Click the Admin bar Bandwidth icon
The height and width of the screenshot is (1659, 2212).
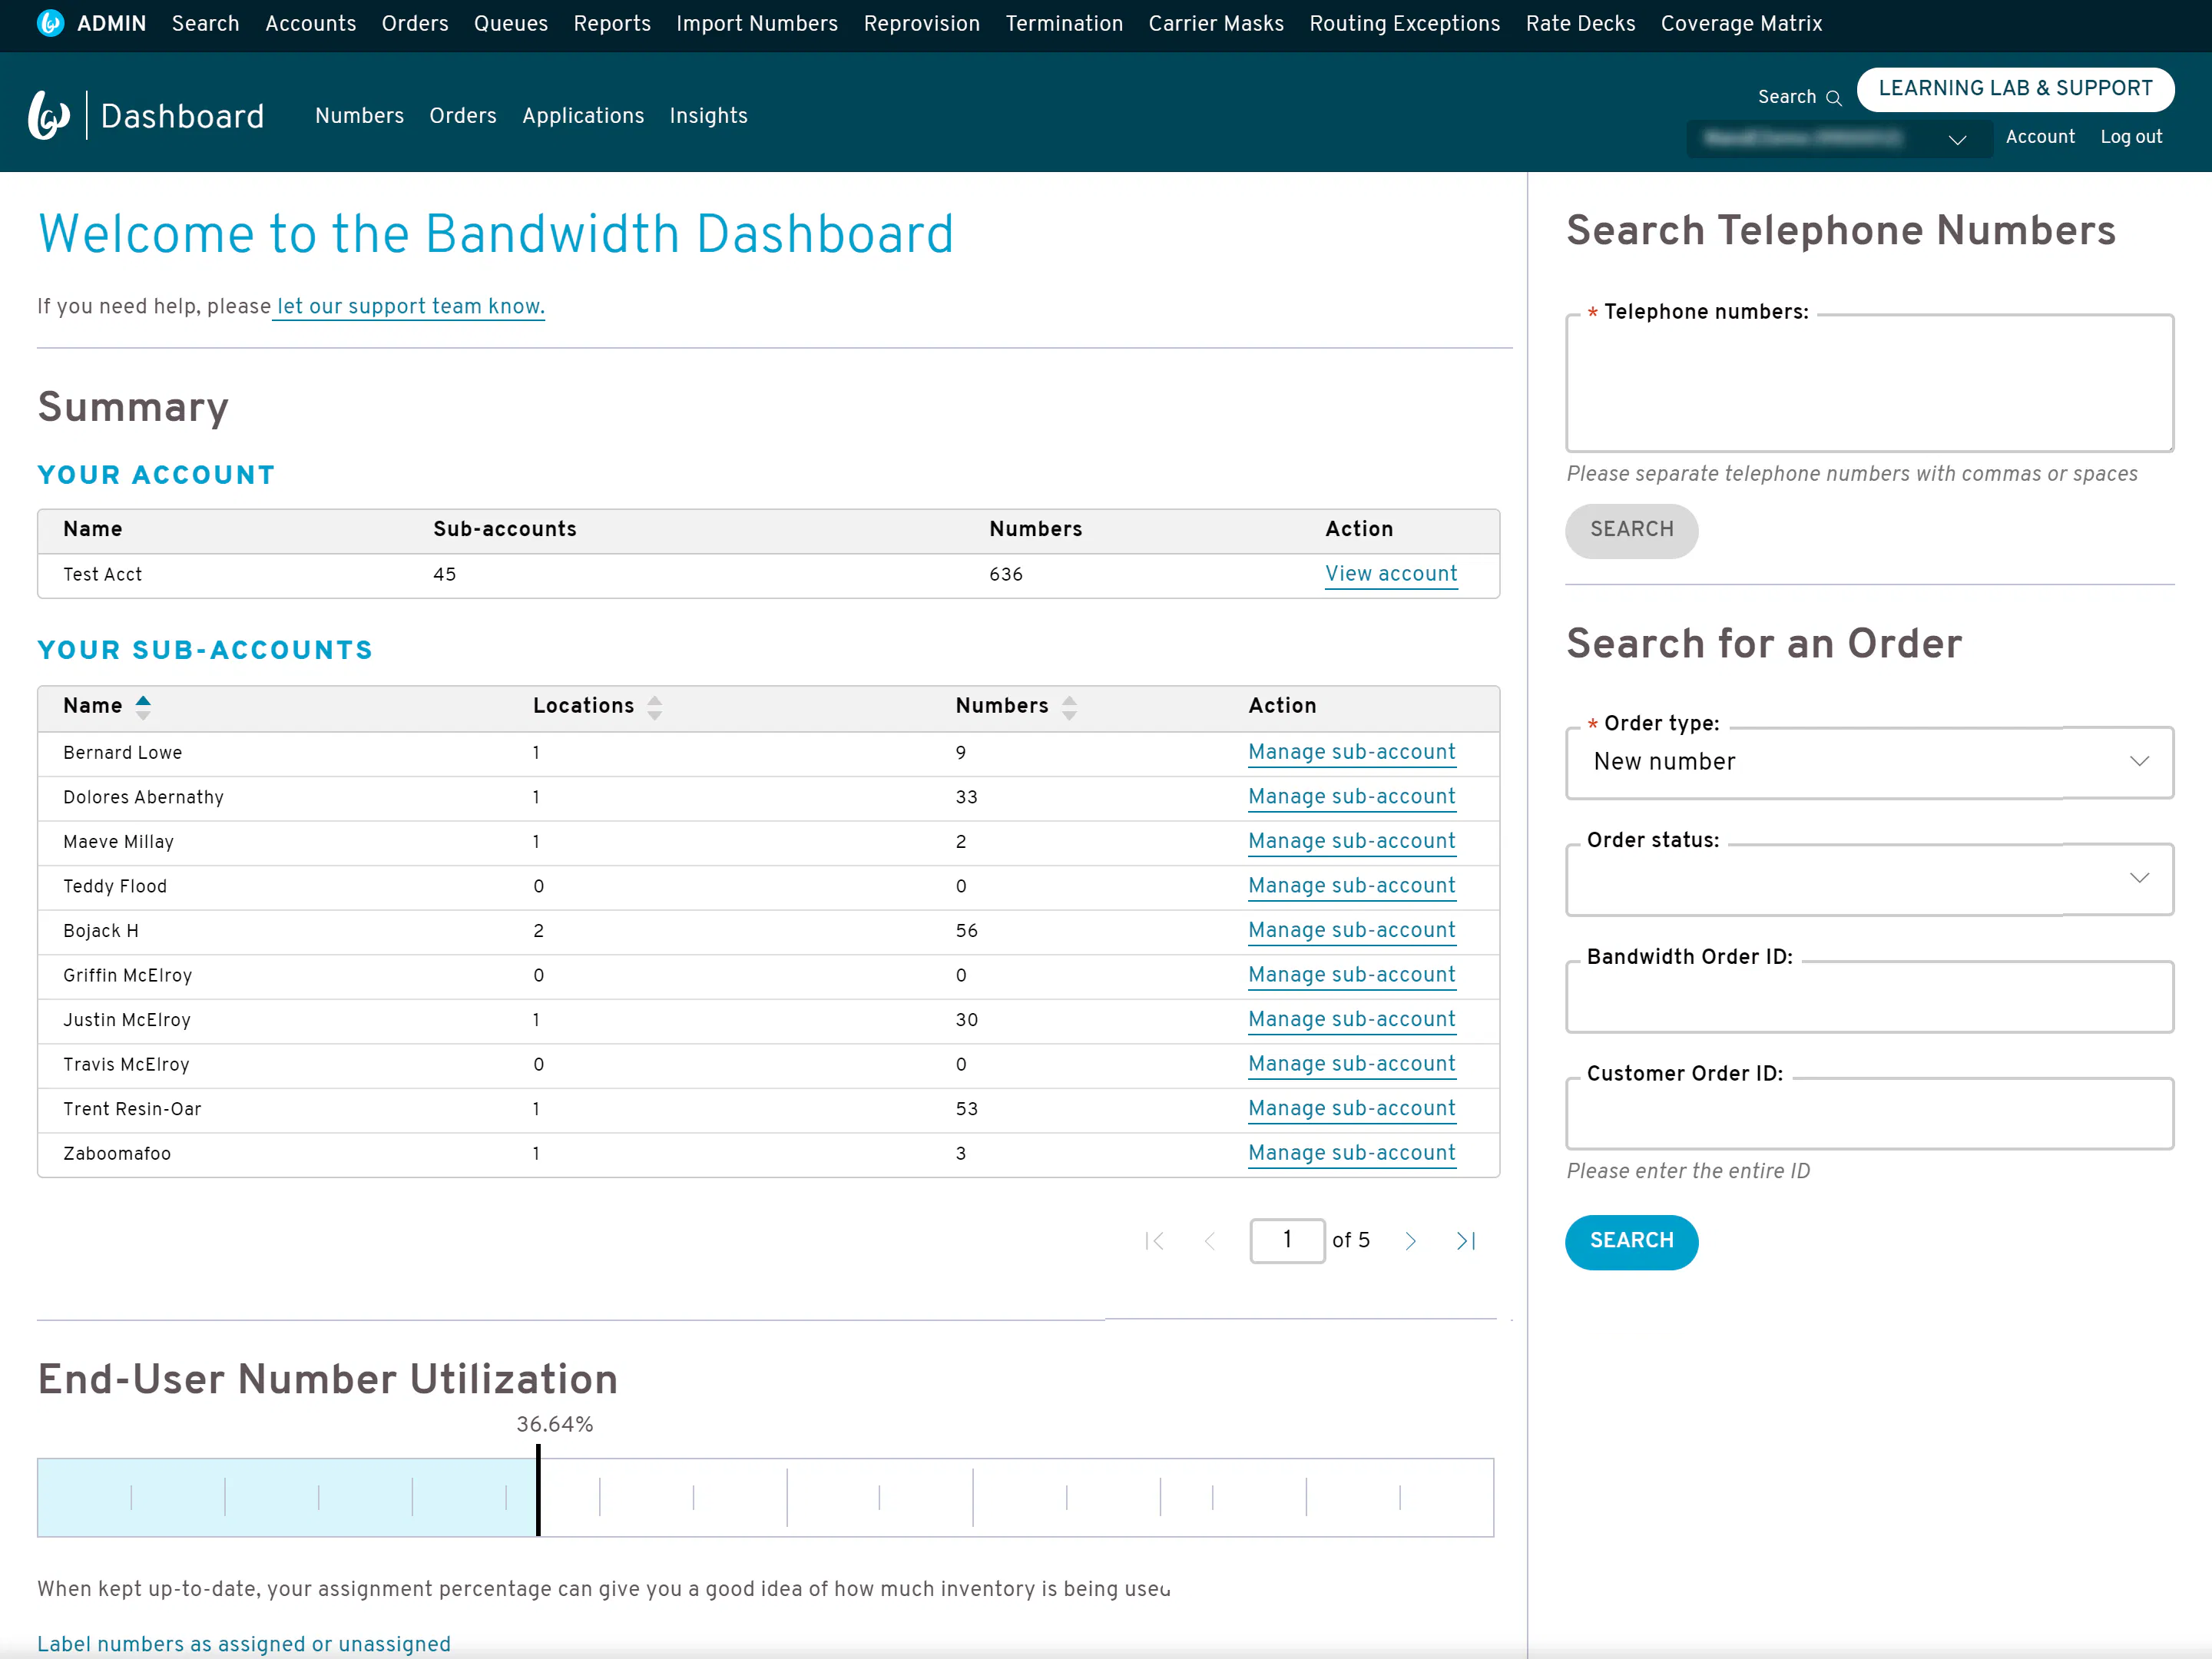coord(50,23)
